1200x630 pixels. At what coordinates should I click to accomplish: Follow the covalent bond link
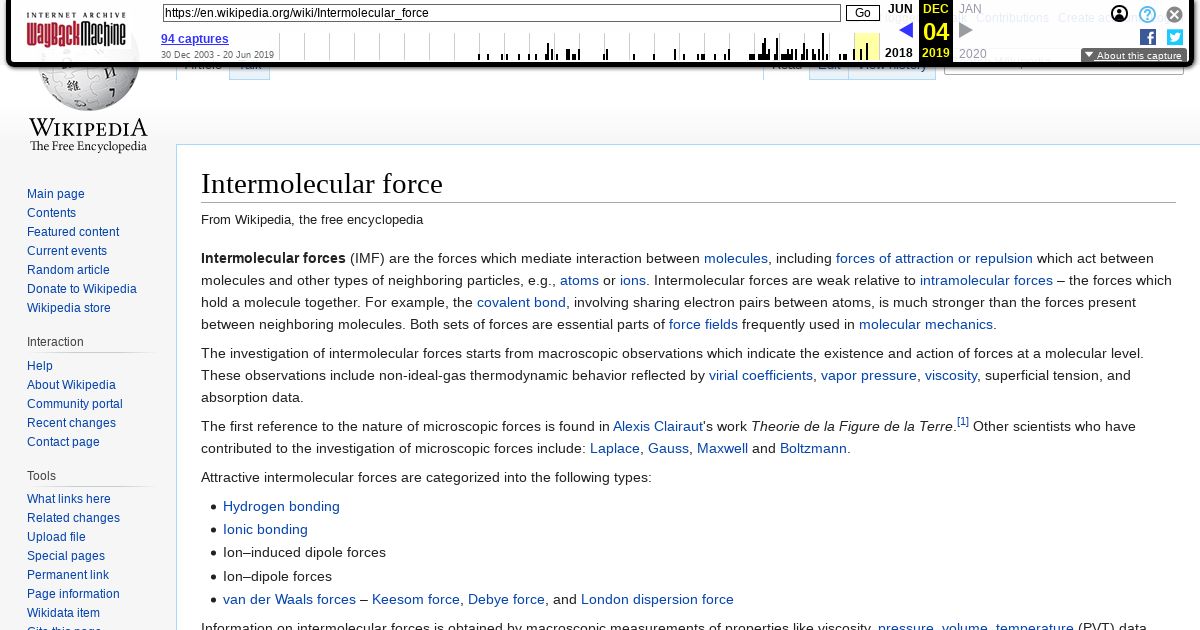[521, 302]
